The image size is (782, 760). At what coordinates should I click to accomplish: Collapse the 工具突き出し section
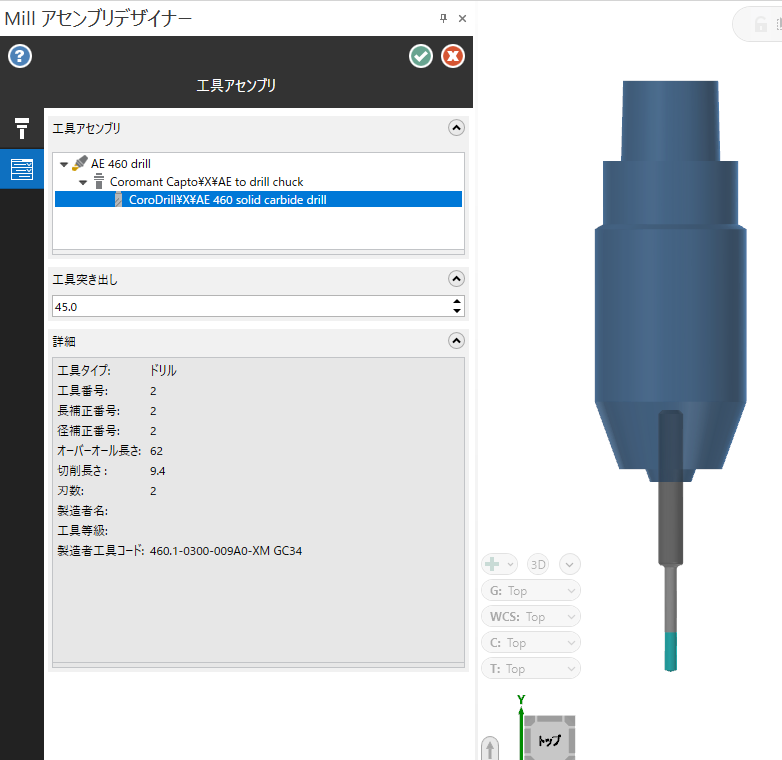(456, 278)
